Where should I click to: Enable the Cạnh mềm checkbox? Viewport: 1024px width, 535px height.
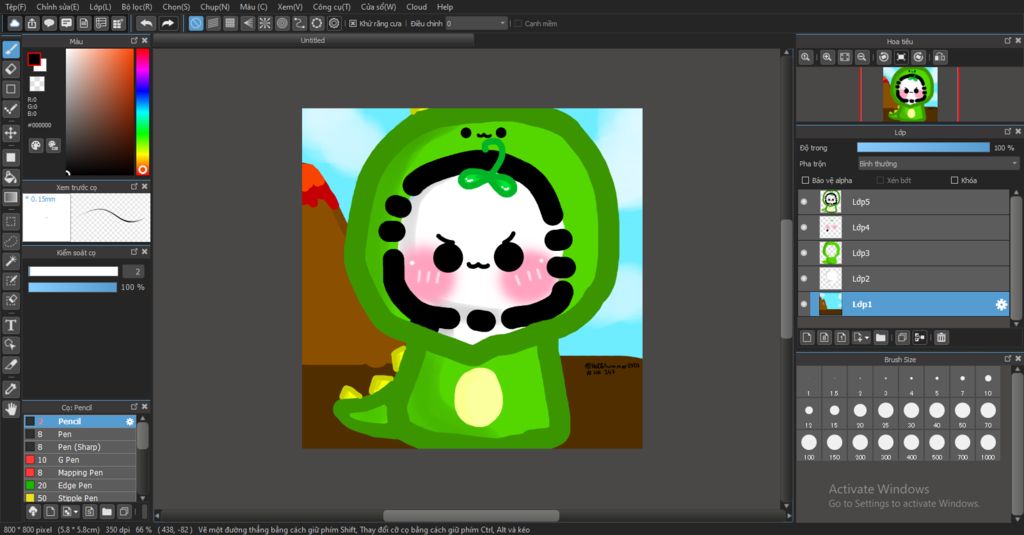[519, 24]
